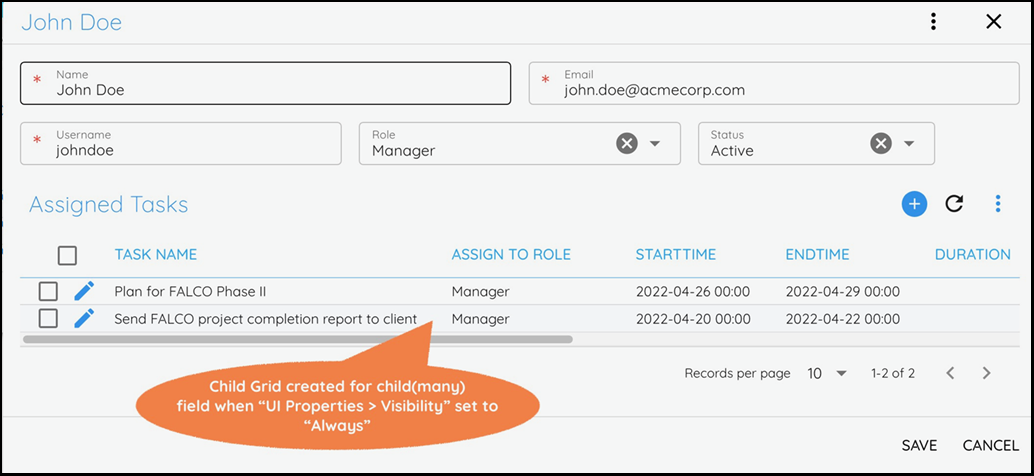Viewport: 1034px width, 476px height.
Task: Open the dialog header three-dot menu
Action: (933, 22)
